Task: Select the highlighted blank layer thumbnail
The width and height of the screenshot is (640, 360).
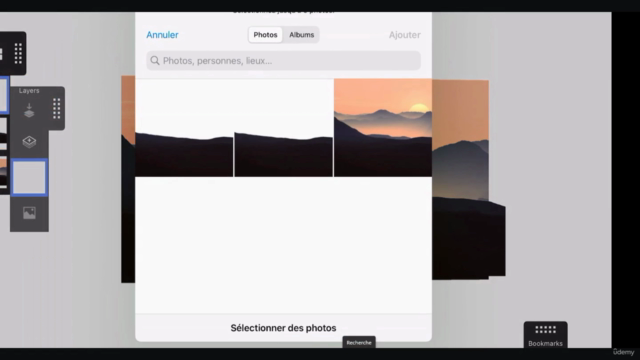Action: [29, 178]
